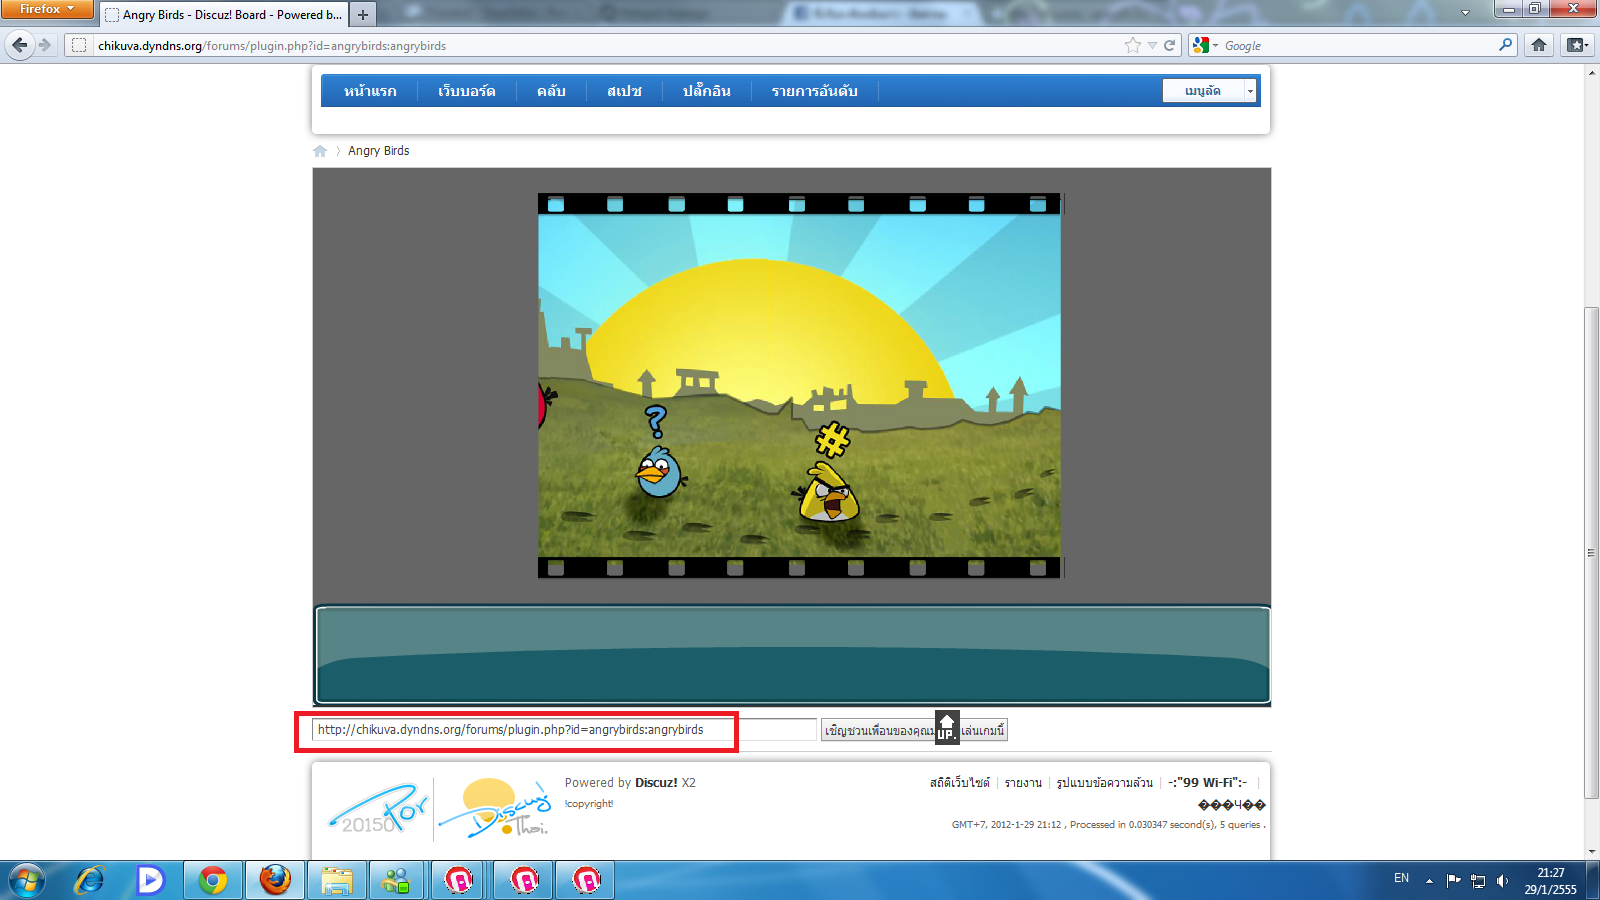The width and height of the screenshot is (1600, 900).
Task: Select the Angry Birds browser tab
Action: coord(223,14)
